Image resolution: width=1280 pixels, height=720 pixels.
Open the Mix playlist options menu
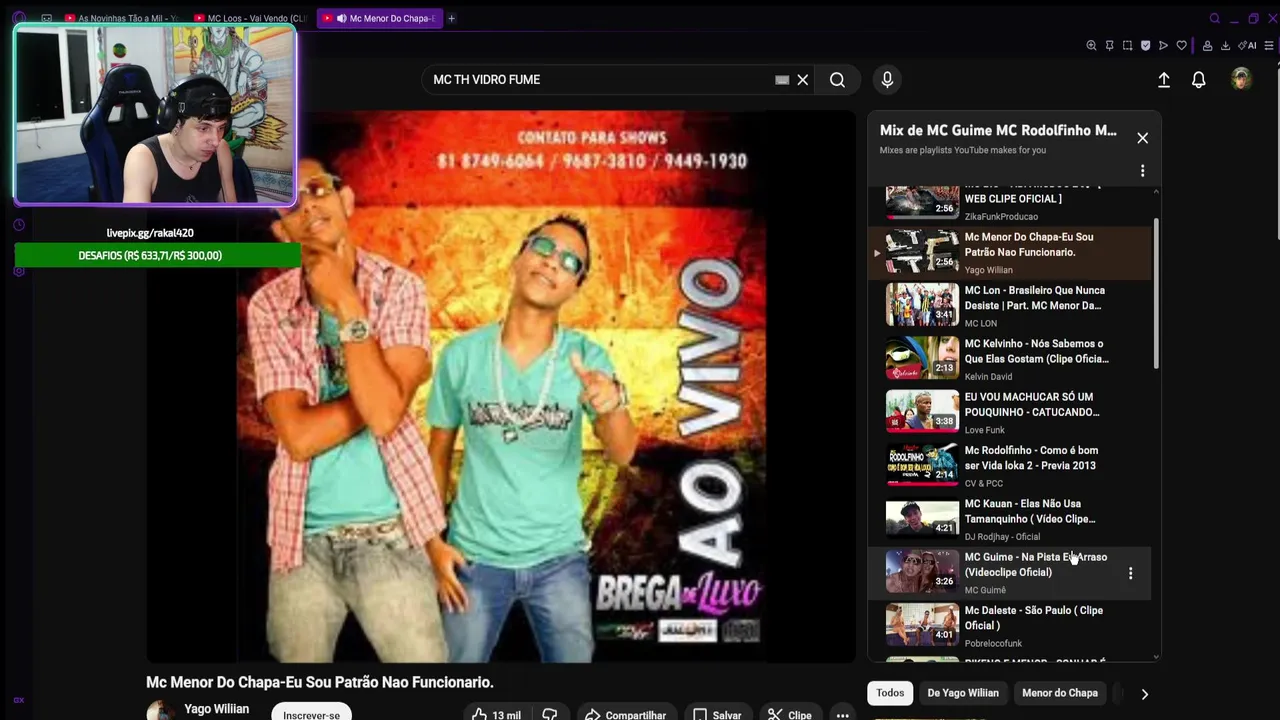click(1142, 171)
